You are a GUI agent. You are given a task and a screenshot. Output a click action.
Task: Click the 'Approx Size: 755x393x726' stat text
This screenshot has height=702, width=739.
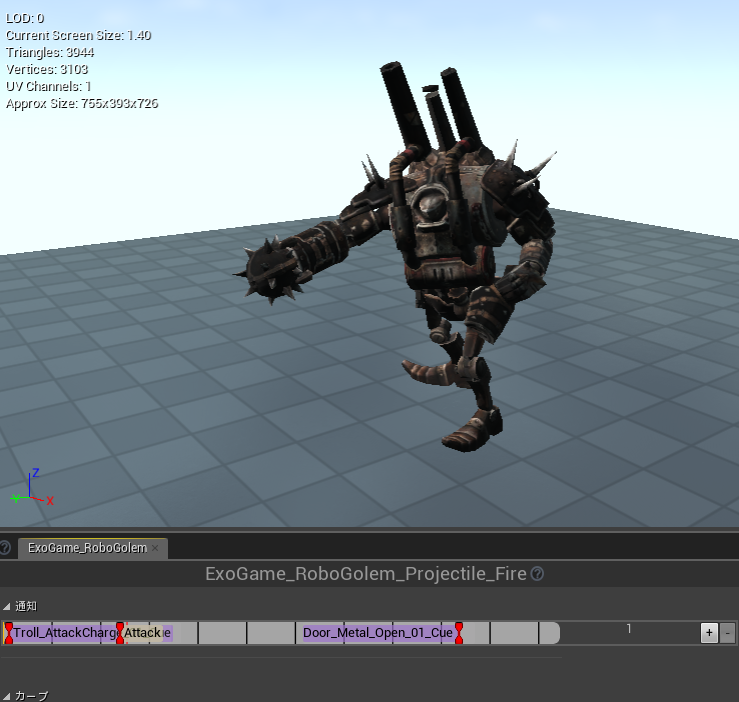82,104
